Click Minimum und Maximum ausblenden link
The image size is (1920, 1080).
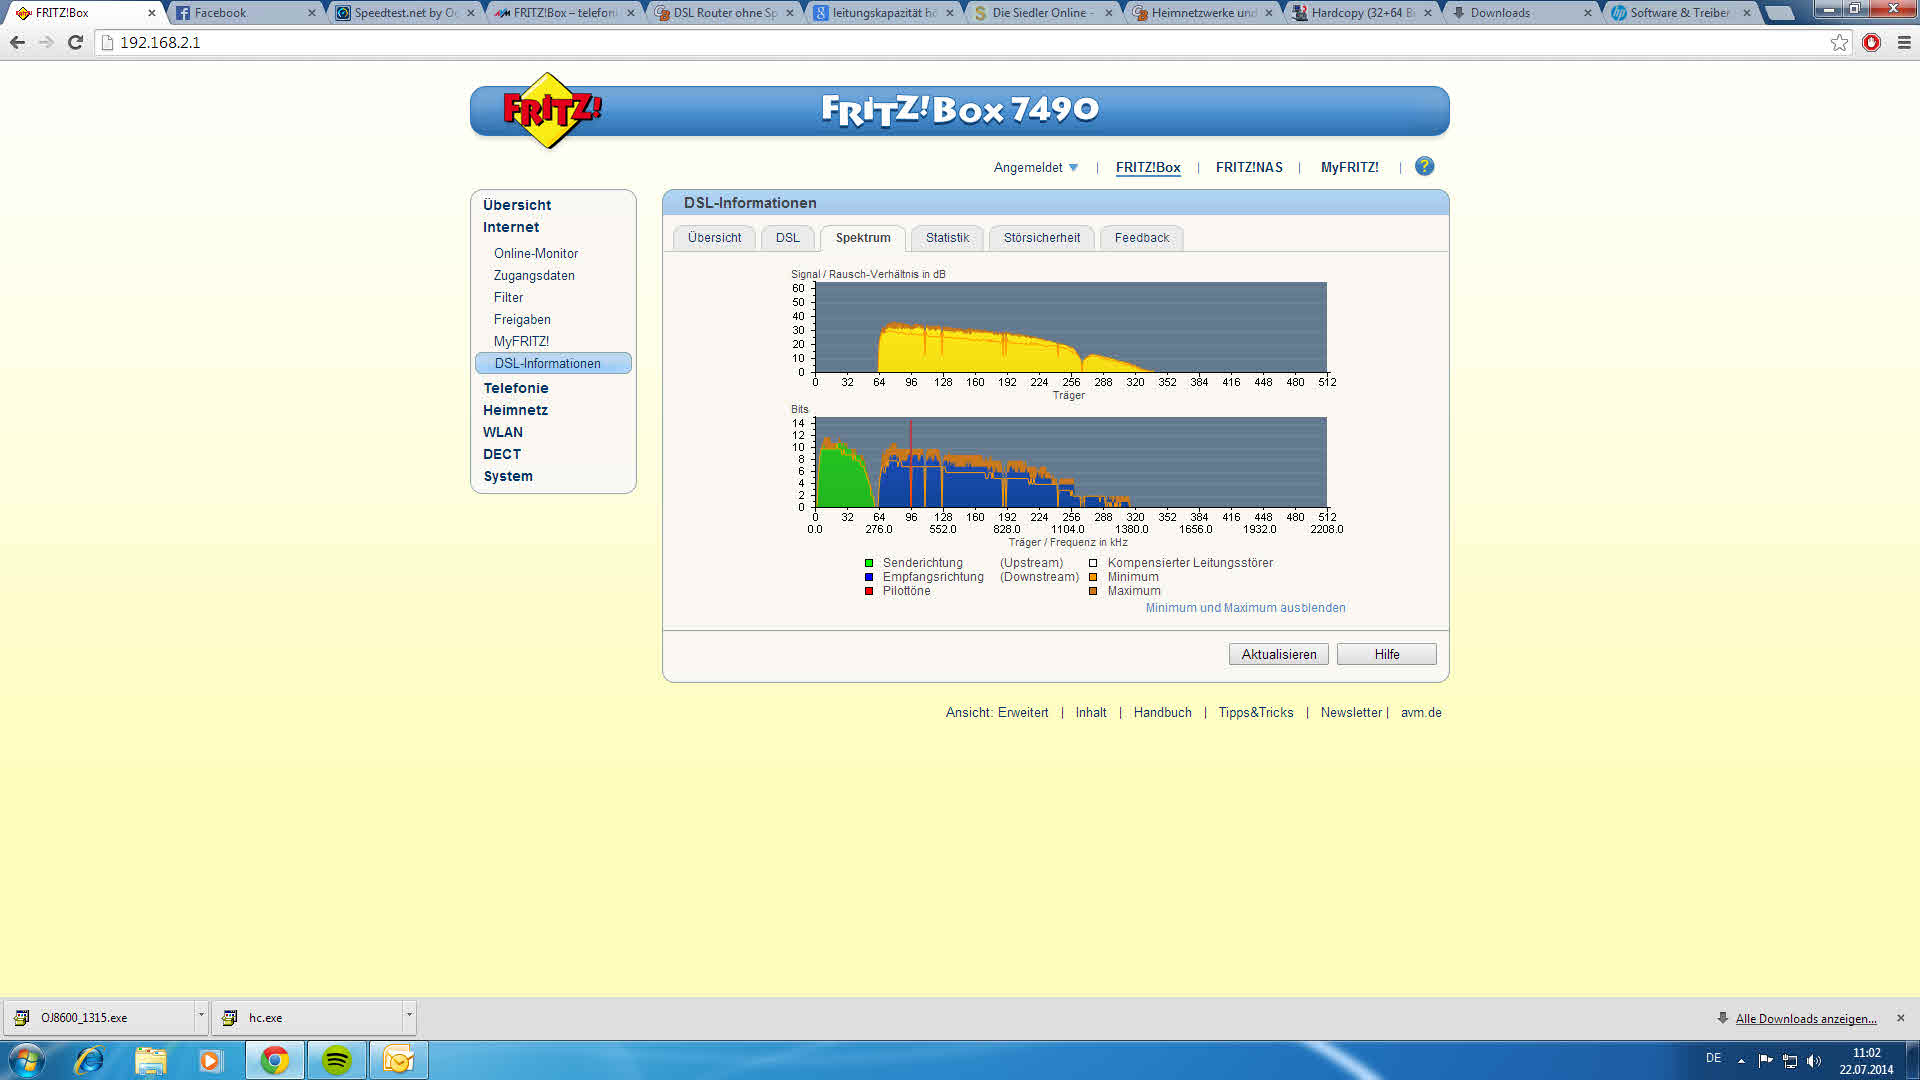(1245, 608)
